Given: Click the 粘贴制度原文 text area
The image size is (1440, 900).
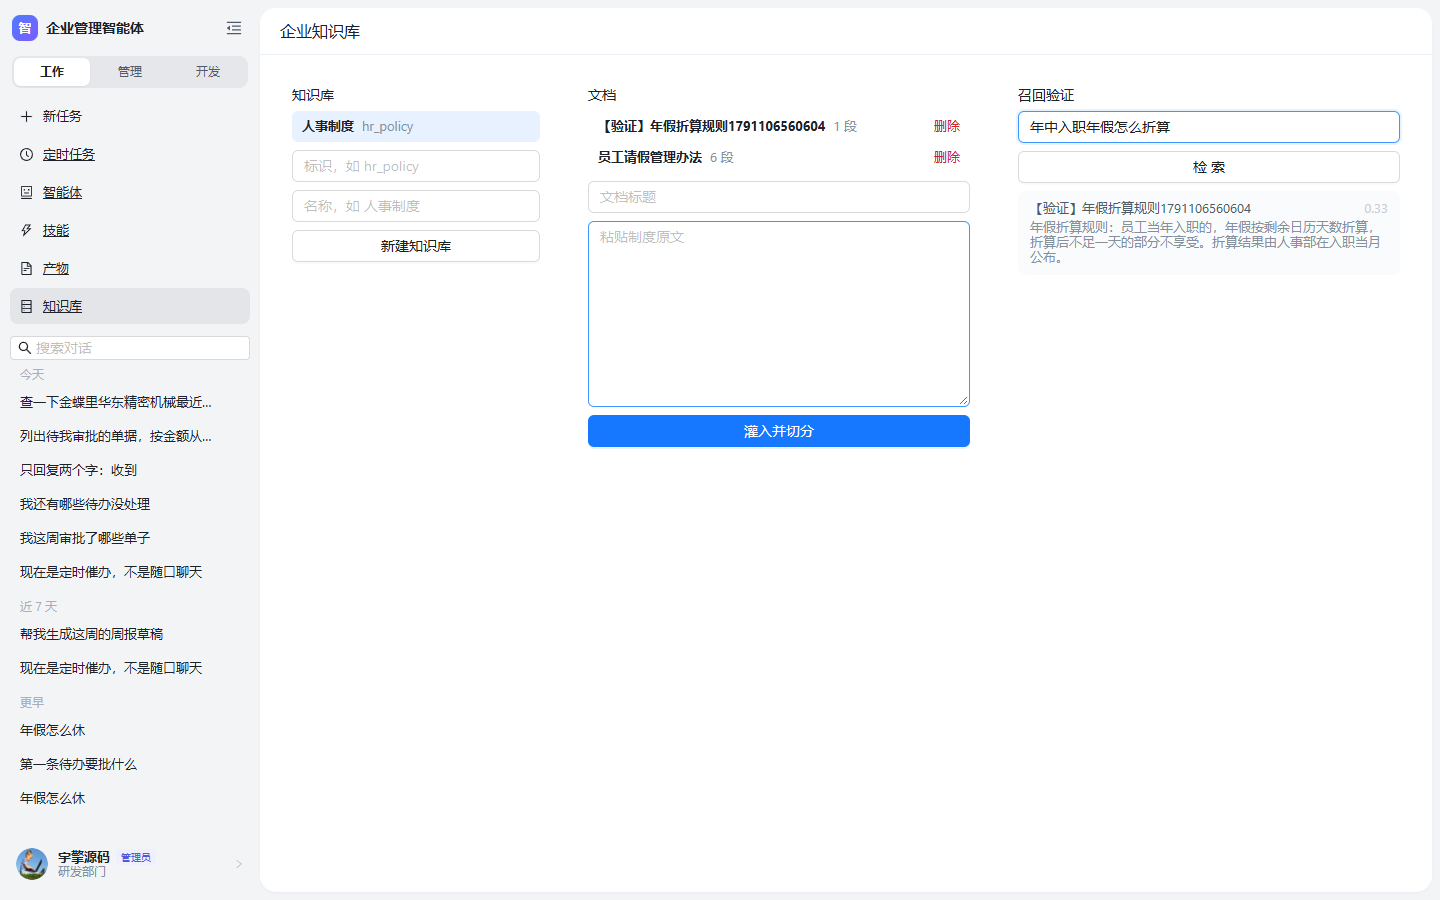Looking at the screenshot, I should click(x=779, y=314).
